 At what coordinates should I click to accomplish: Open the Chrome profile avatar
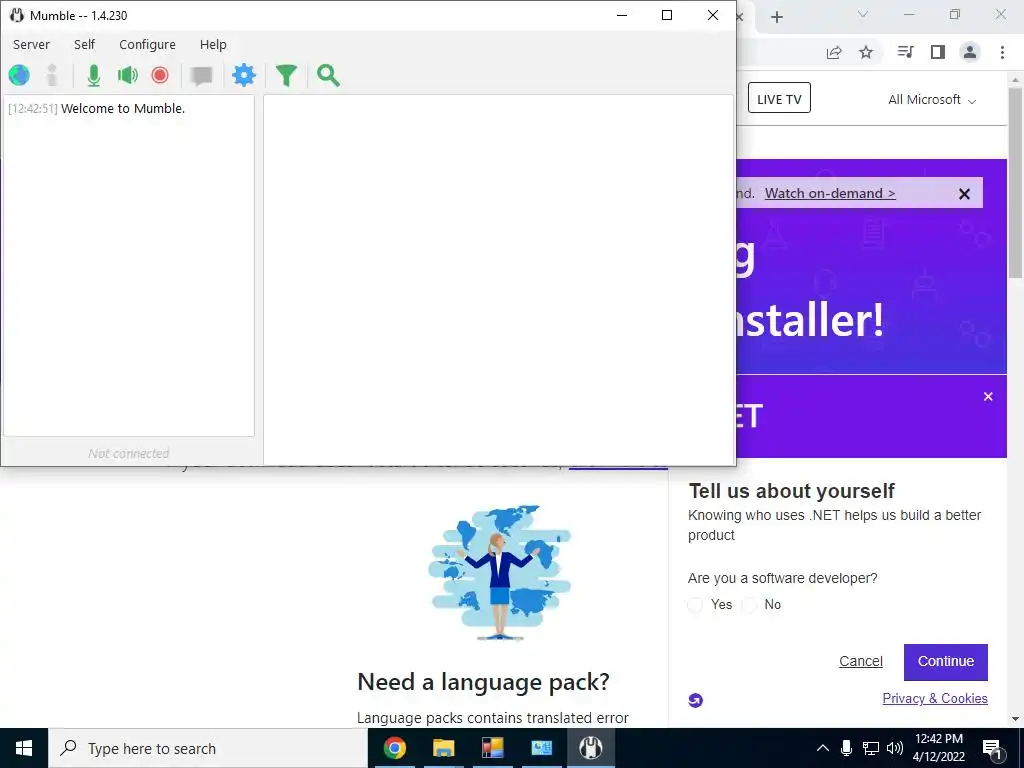(x=970, y=52)
